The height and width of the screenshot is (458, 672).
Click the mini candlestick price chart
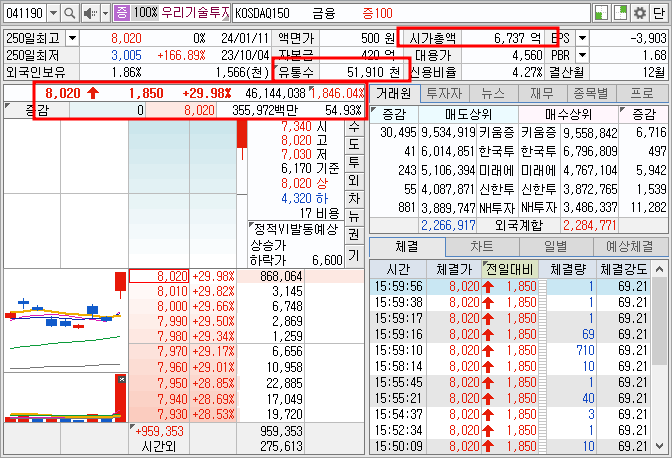pos(66,320)
